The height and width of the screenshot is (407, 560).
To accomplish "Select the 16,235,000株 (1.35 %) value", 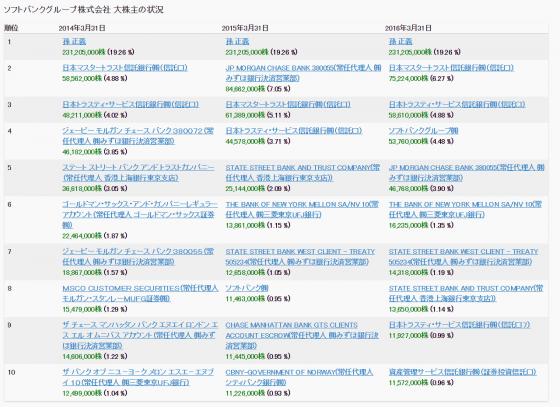I will click(421, 225).
